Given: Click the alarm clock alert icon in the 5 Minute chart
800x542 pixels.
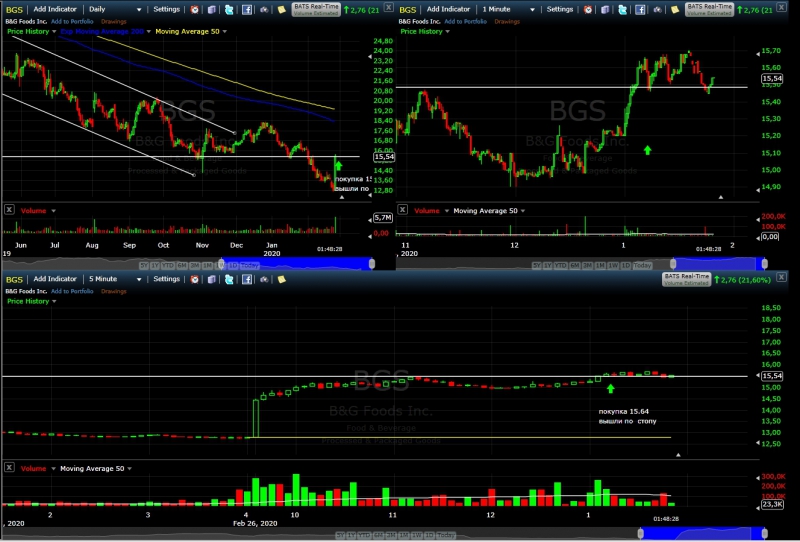Looking at the screenshot, I should point(194,279).
